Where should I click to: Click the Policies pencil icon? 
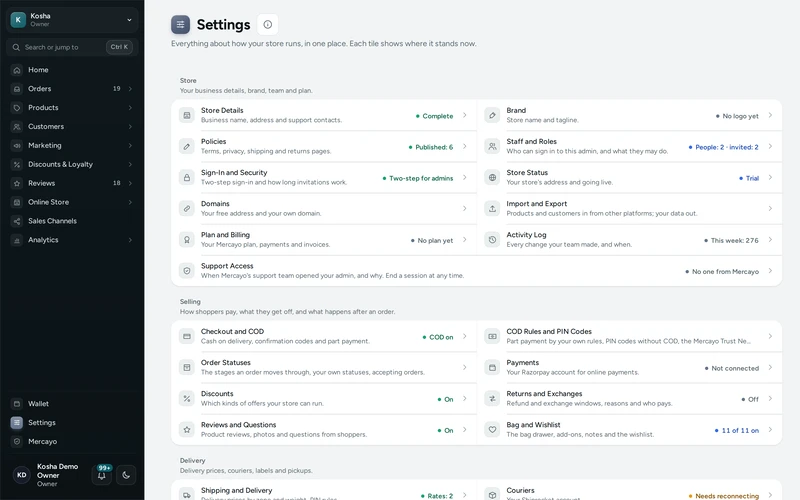[187, 146]
